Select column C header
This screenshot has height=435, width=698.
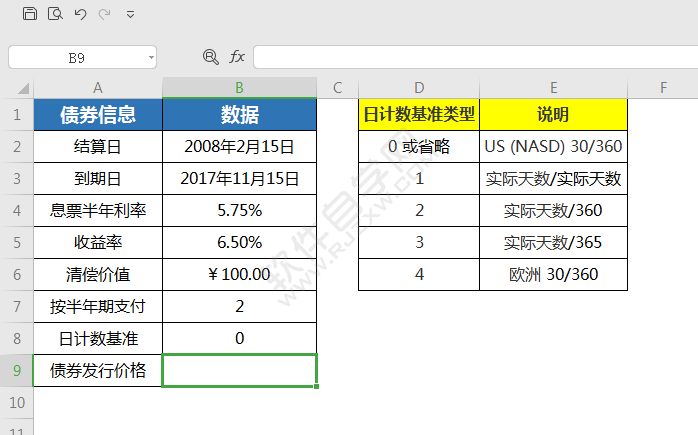tap(337, 88)
